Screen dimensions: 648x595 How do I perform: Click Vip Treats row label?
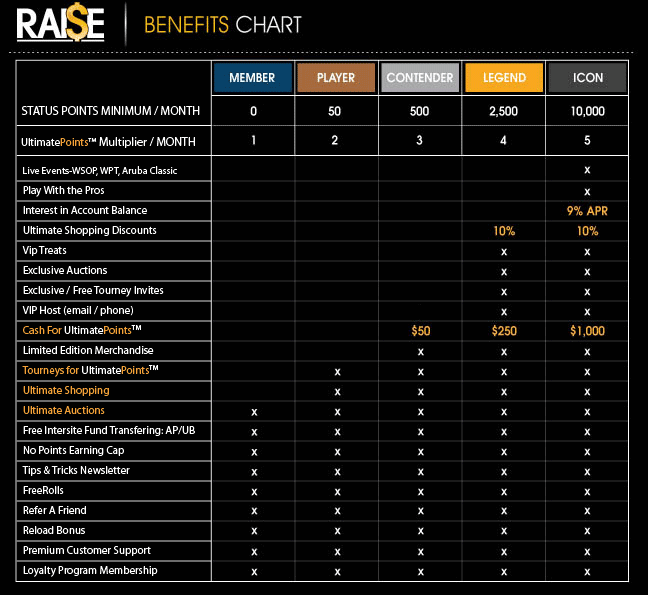point(45,250)
